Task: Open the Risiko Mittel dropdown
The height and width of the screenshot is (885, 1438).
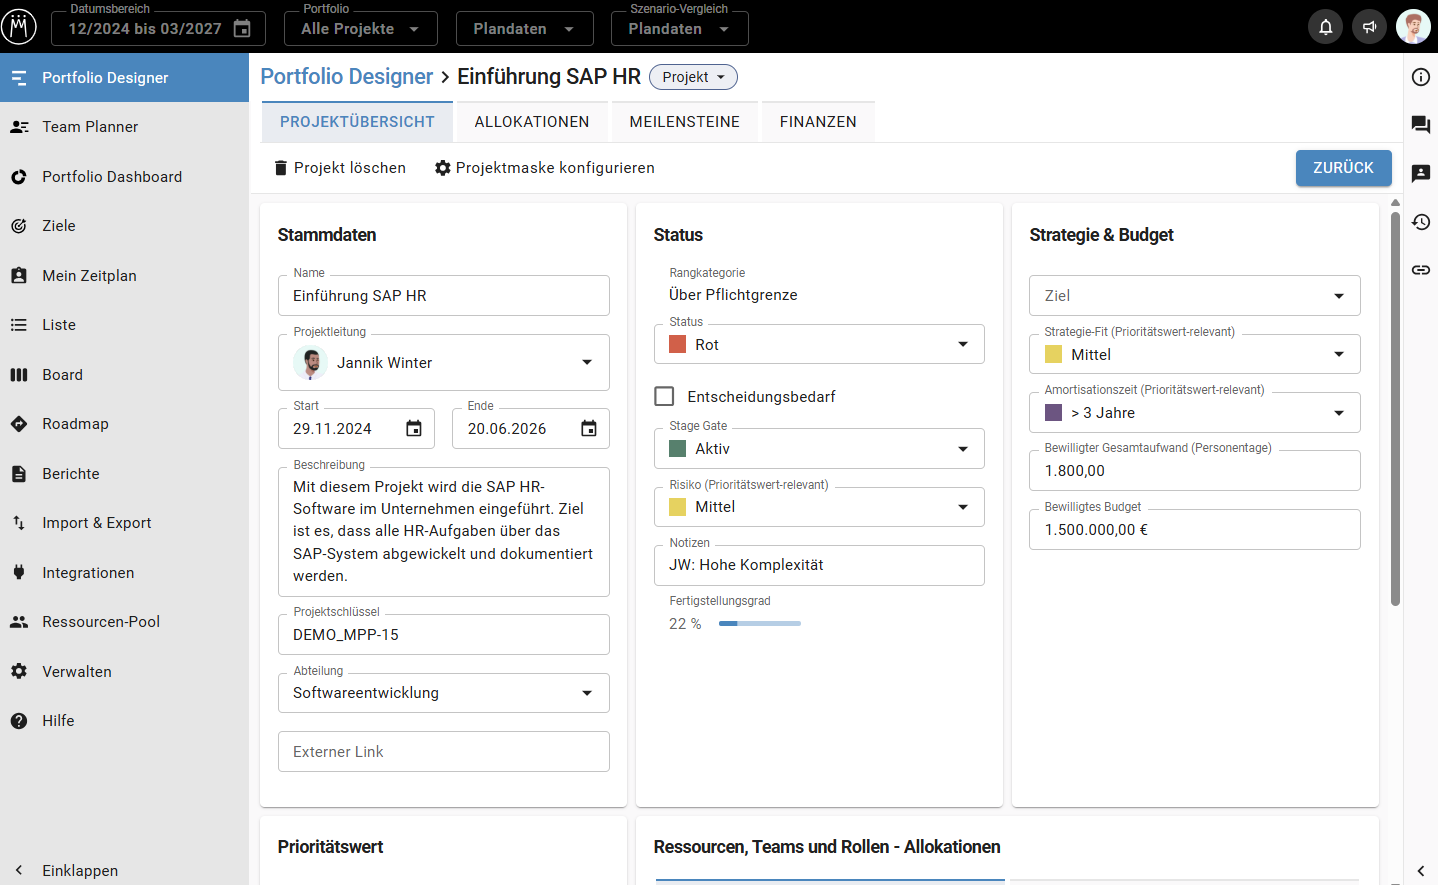Action: (820, 507)
